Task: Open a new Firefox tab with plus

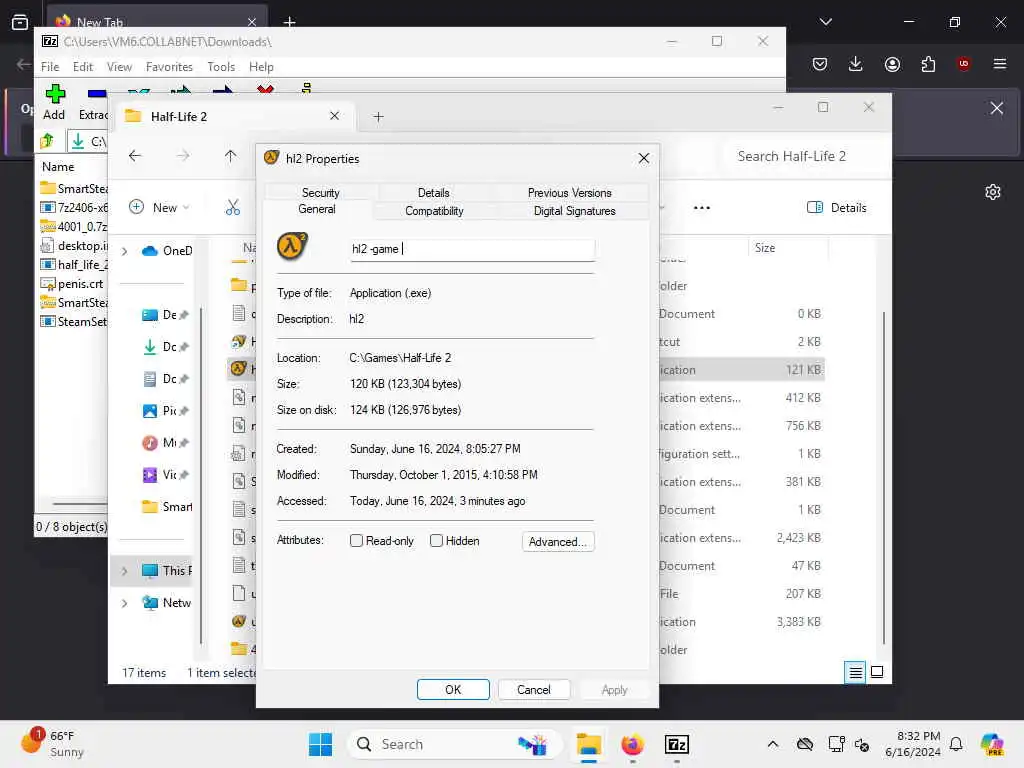Action: [x=289, y=22]
